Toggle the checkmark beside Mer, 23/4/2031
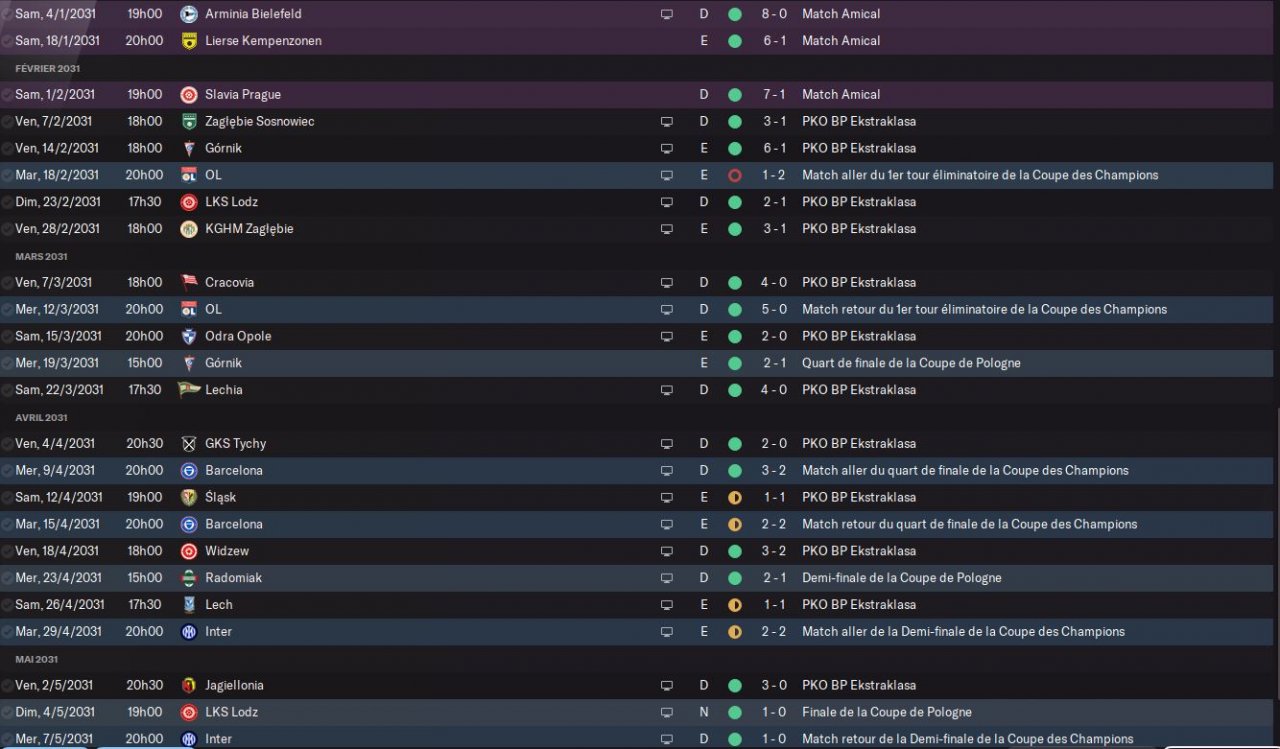 (x=7, y=577)
